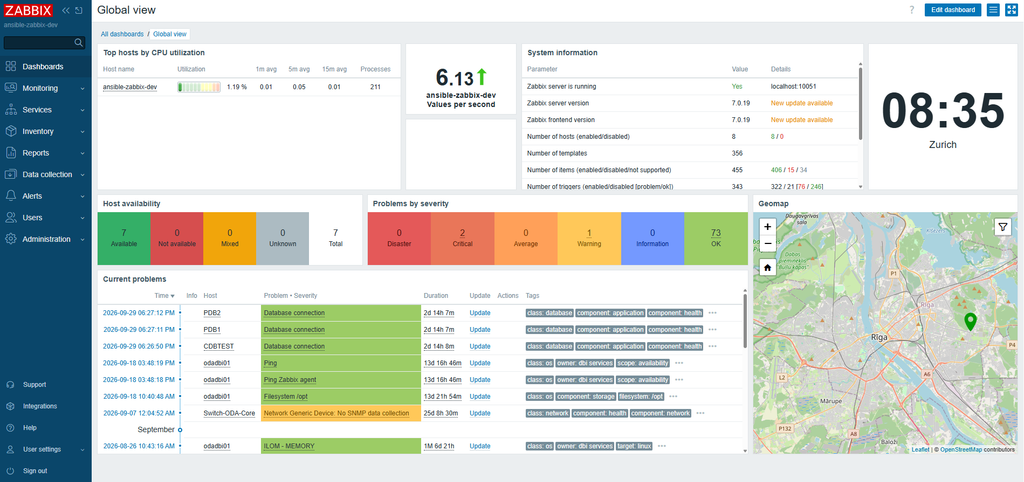
Task: Toggle kiosk fullscreen mode icon
Action: click(x=1012, y=10)
